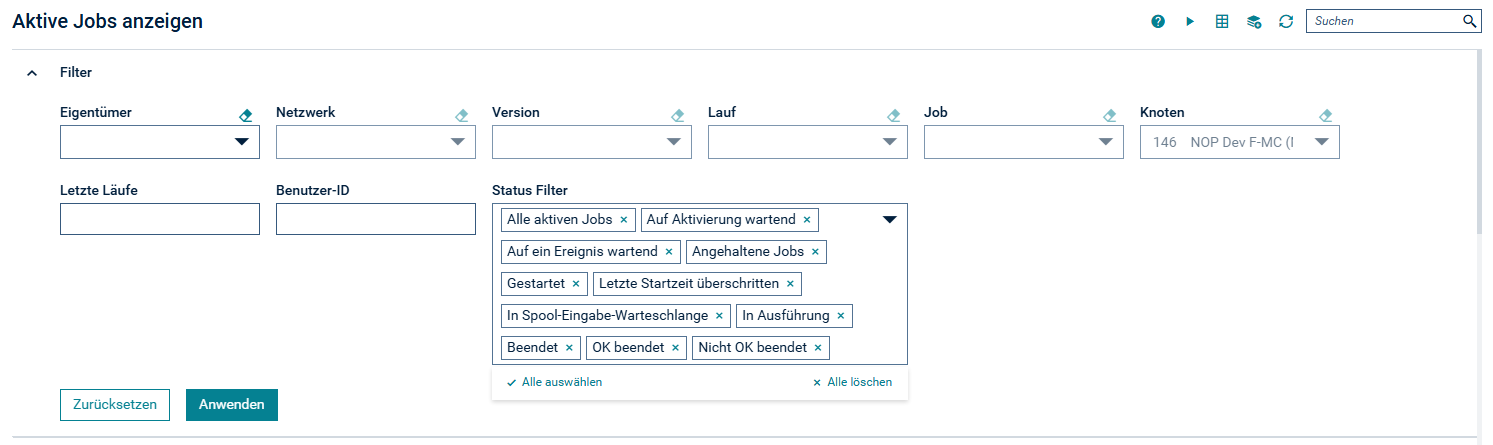Refresh the active jobs list
Image resolution: width=1493 pixels, height=445 pixels.
(1286, 21)
